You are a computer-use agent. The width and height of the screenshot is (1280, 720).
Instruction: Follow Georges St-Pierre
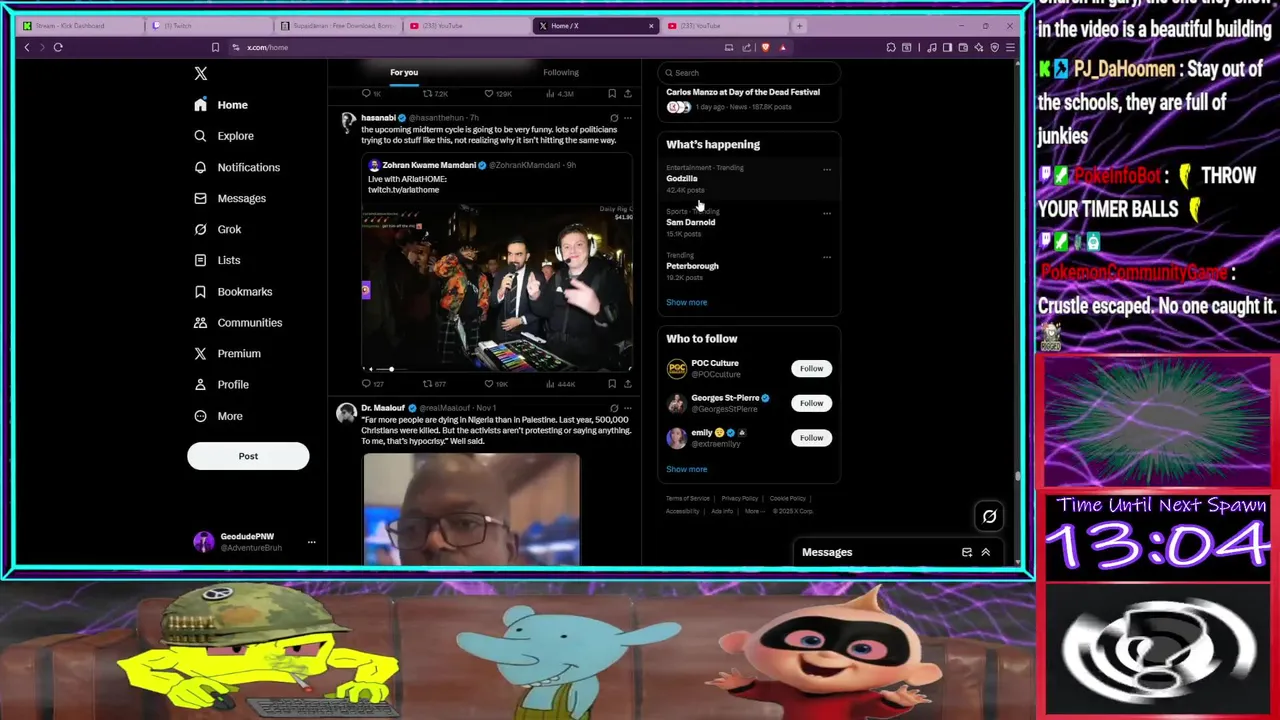click(x=811, y=403)
